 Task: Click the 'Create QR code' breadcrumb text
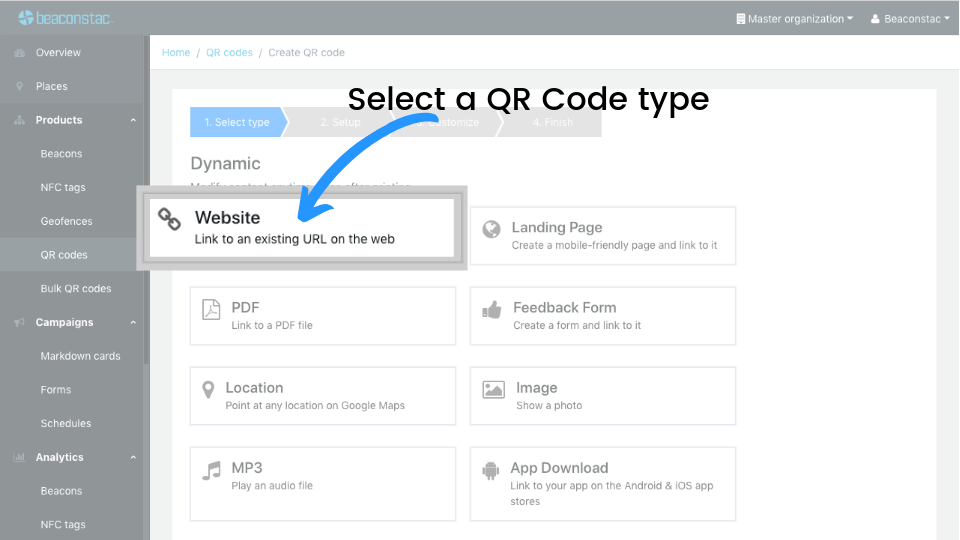(x=306, y=53)
